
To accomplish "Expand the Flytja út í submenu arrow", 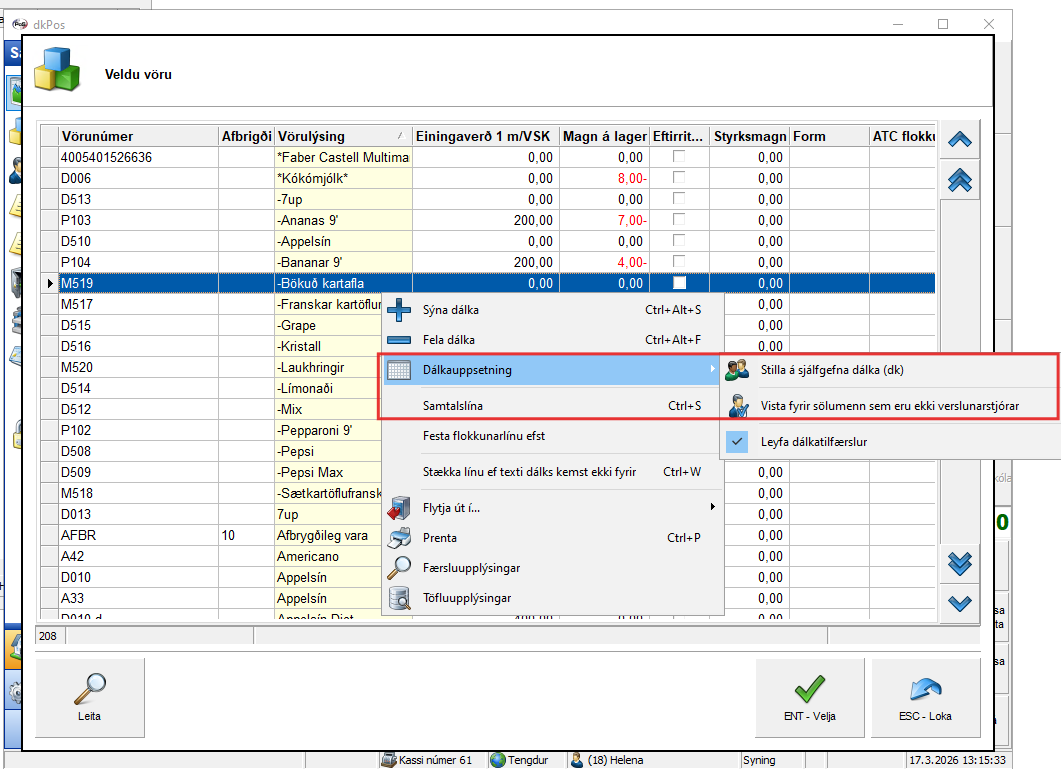I will coord(712,508).
